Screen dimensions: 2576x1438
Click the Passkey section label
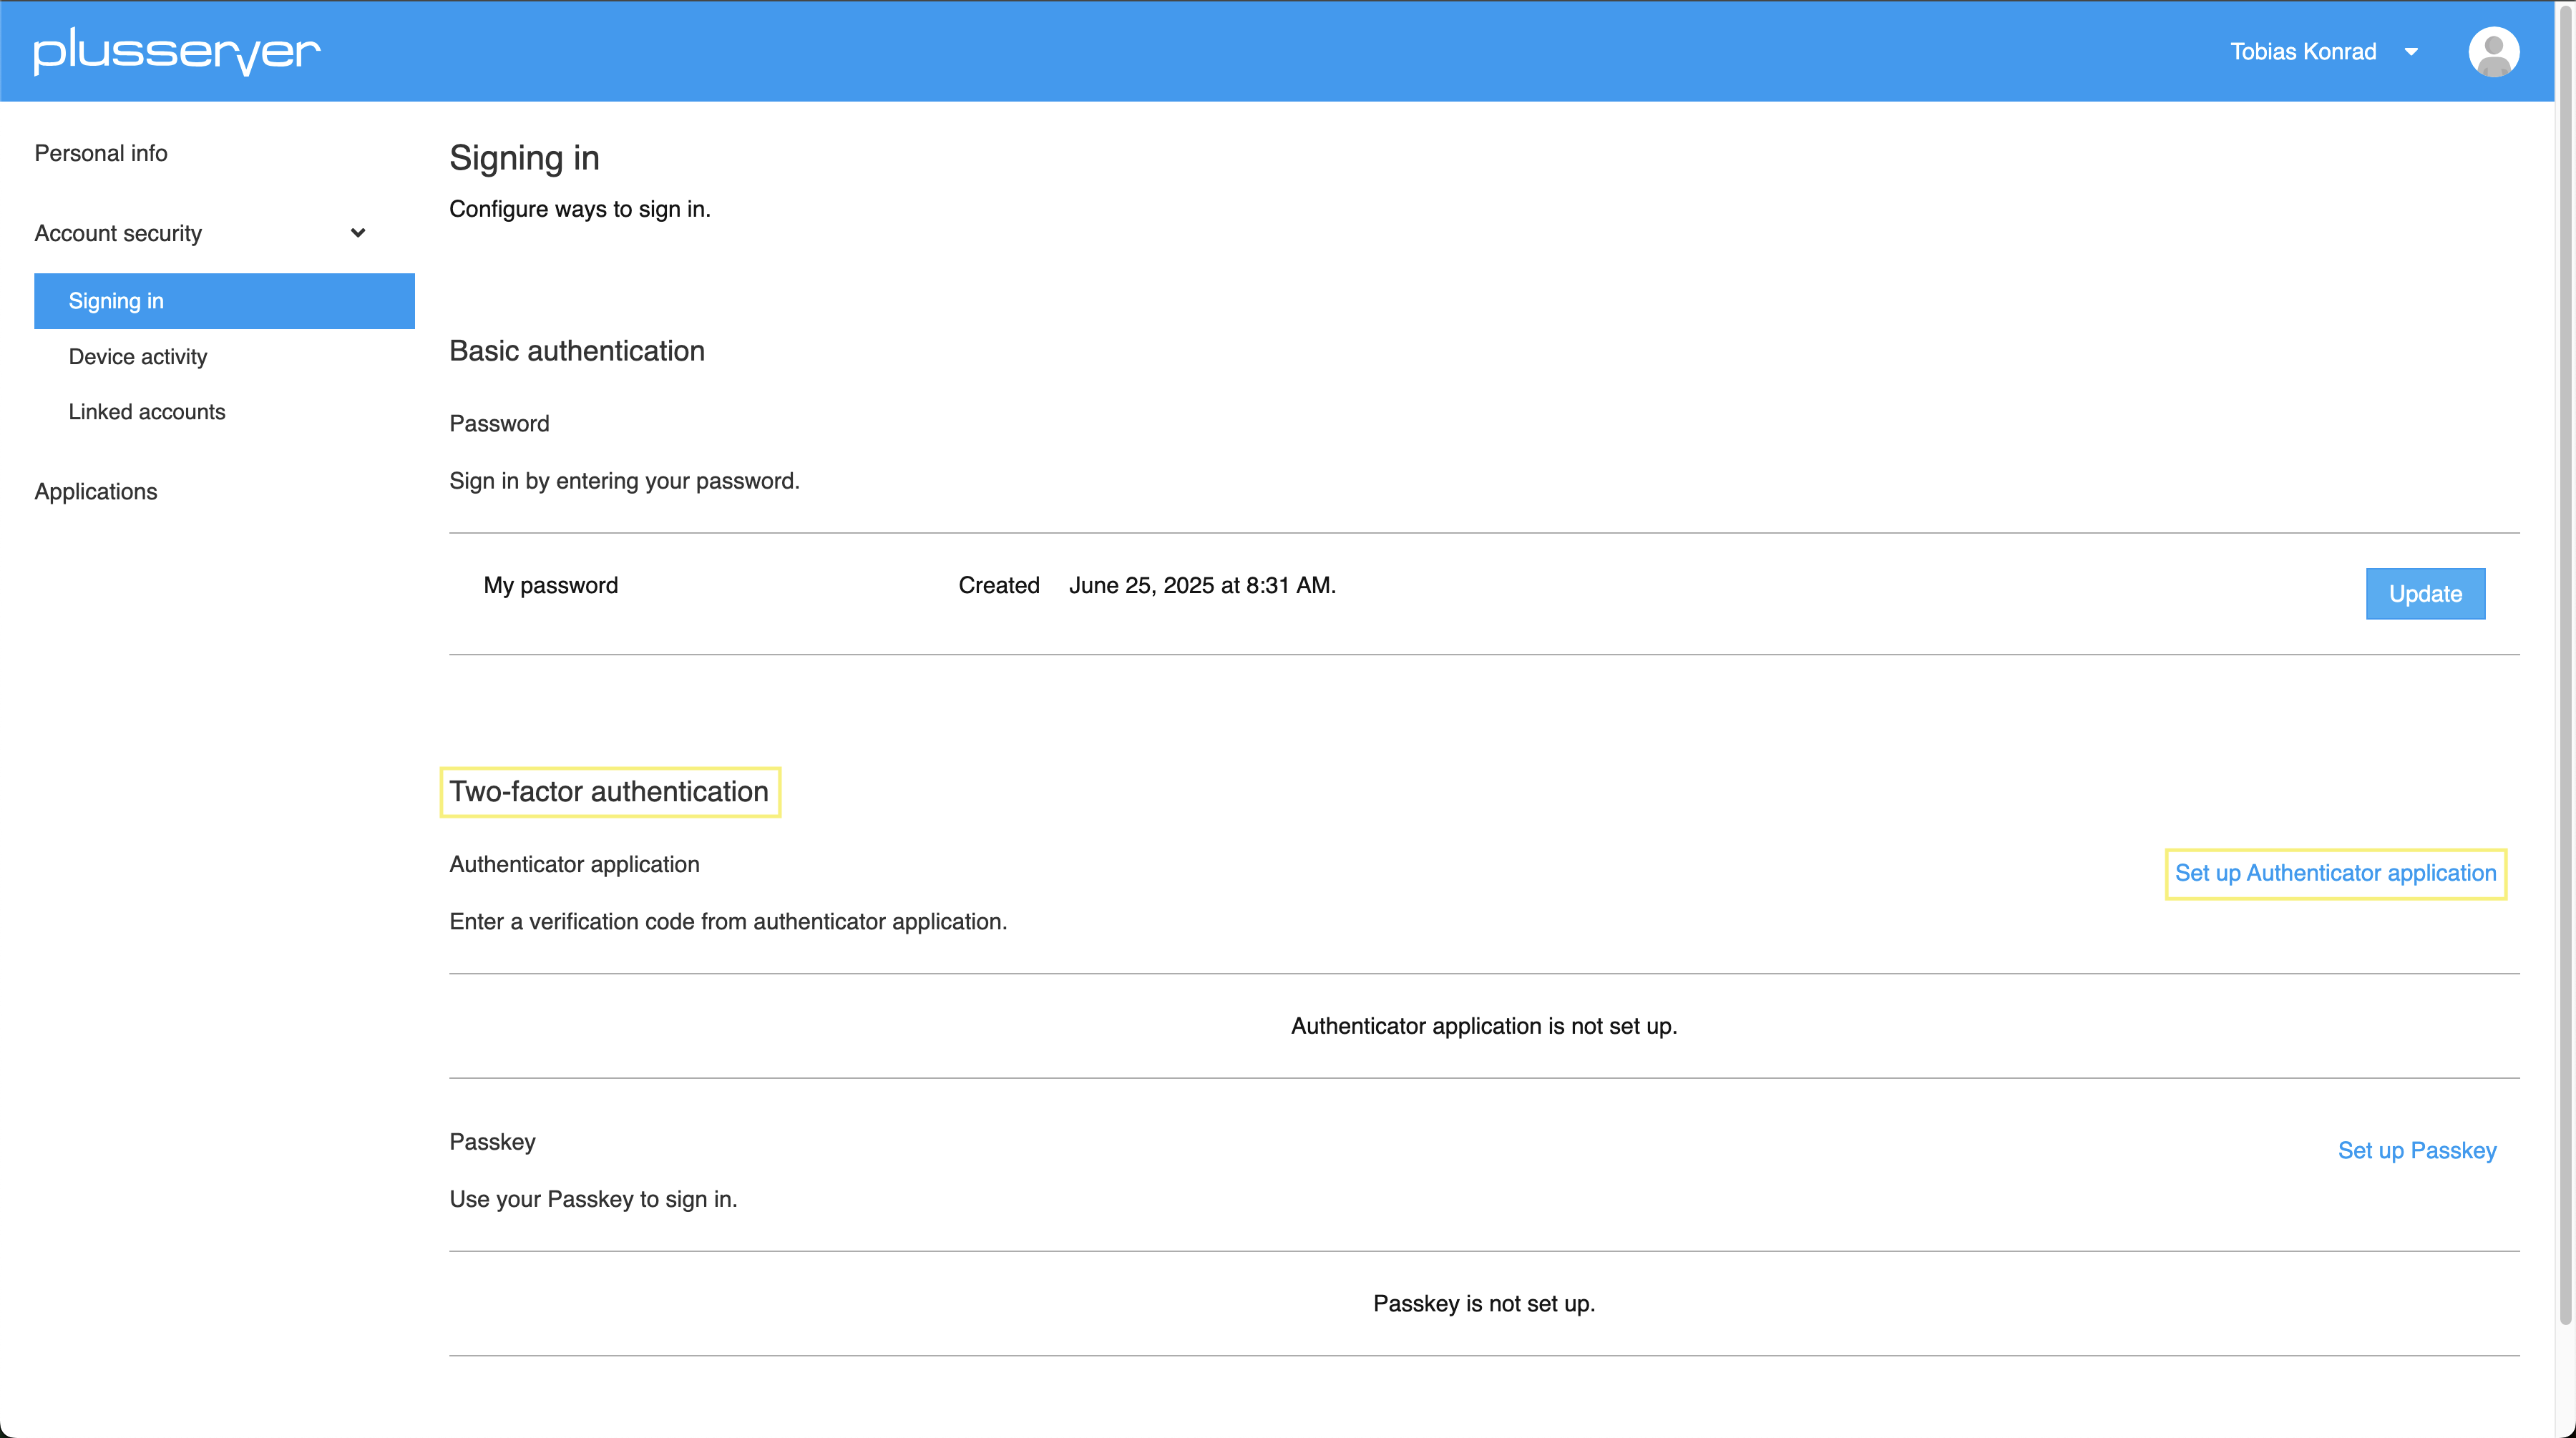pos(492,1141)
